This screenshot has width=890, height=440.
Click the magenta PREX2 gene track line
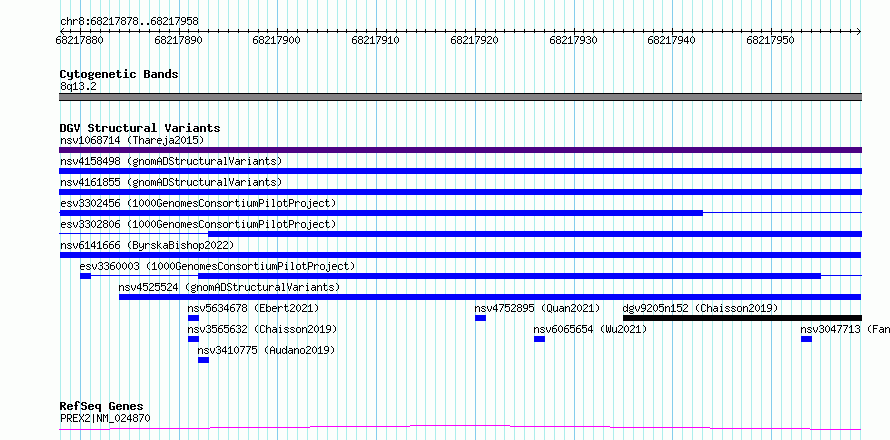pyautogui.click(x=460, y=428)
